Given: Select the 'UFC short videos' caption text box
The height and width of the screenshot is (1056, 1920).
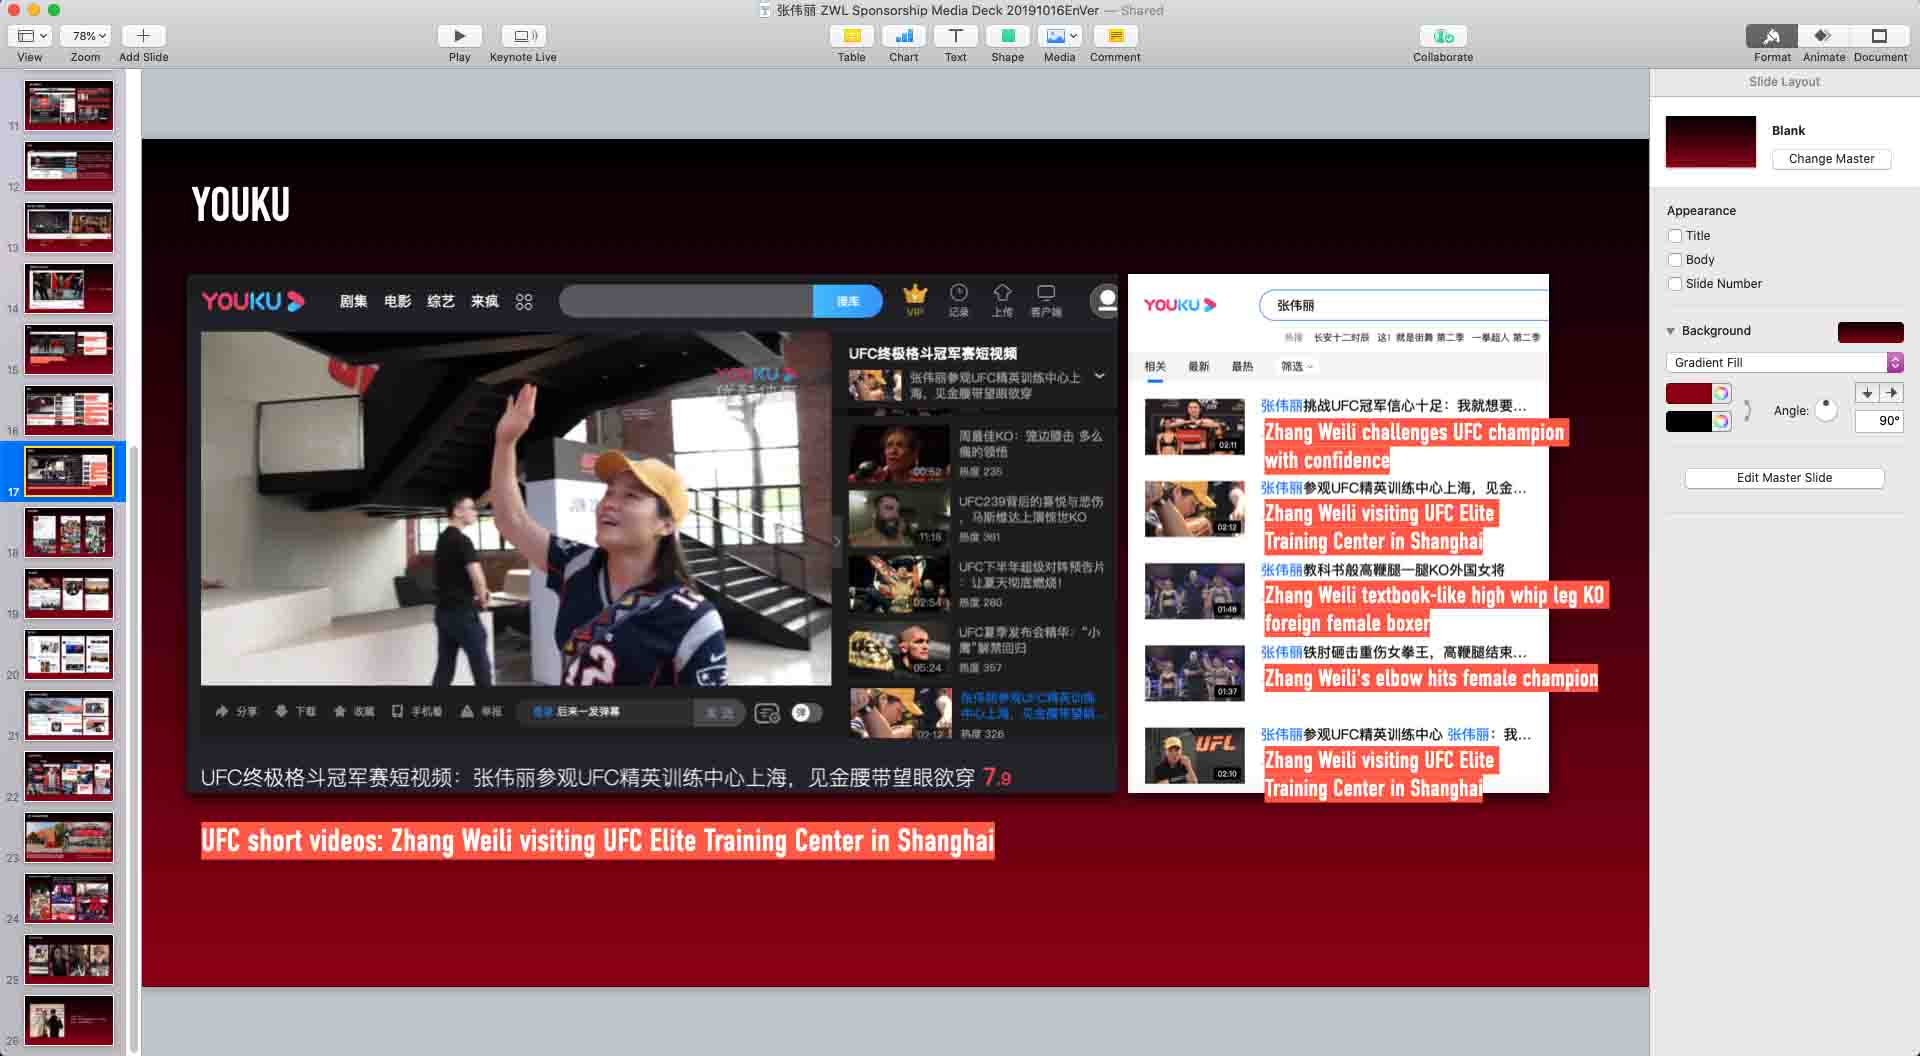Looking at the screenshot, I should (598, 841).
